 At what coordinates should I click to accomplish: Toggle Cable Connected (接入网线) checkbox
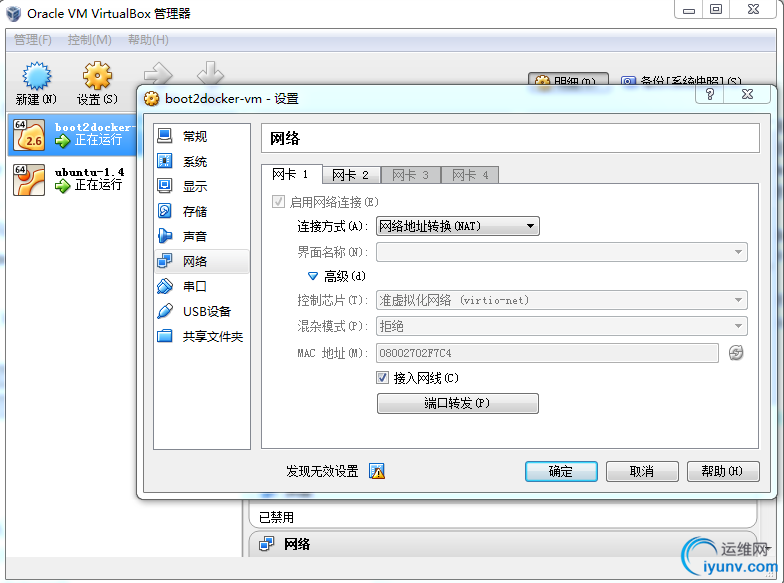(x=382, y=378)
